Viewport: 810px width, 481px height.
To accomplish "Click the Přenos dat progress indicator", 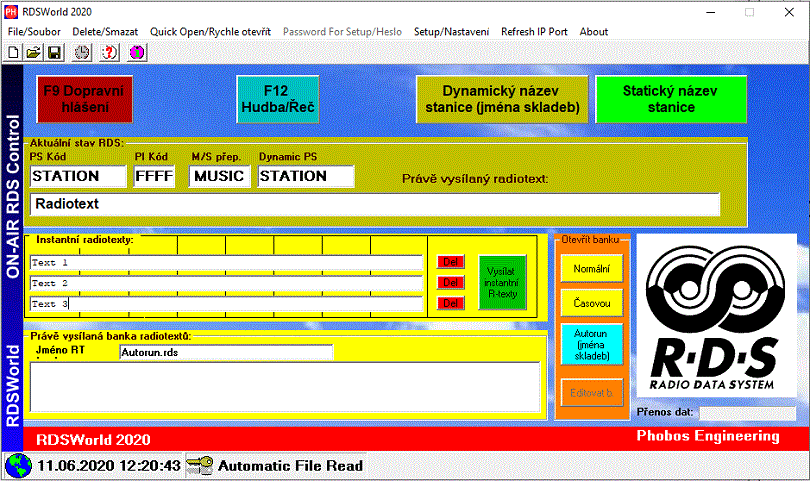I will (x=747, y=413).
